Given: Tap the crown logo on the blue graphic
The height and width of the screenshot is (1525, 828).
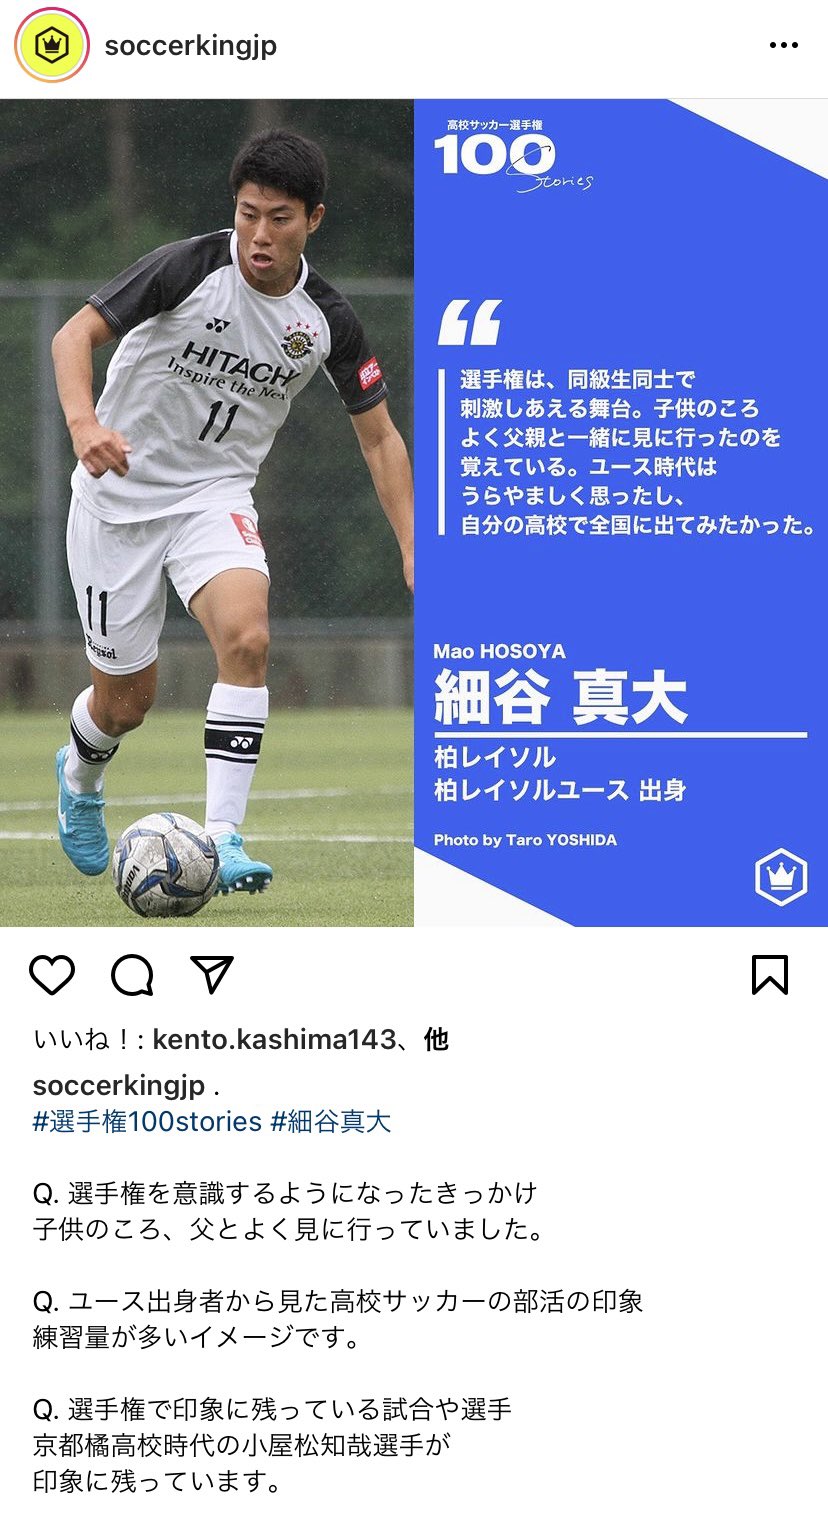Looking at the screenshot, I should tap(779, 877).
